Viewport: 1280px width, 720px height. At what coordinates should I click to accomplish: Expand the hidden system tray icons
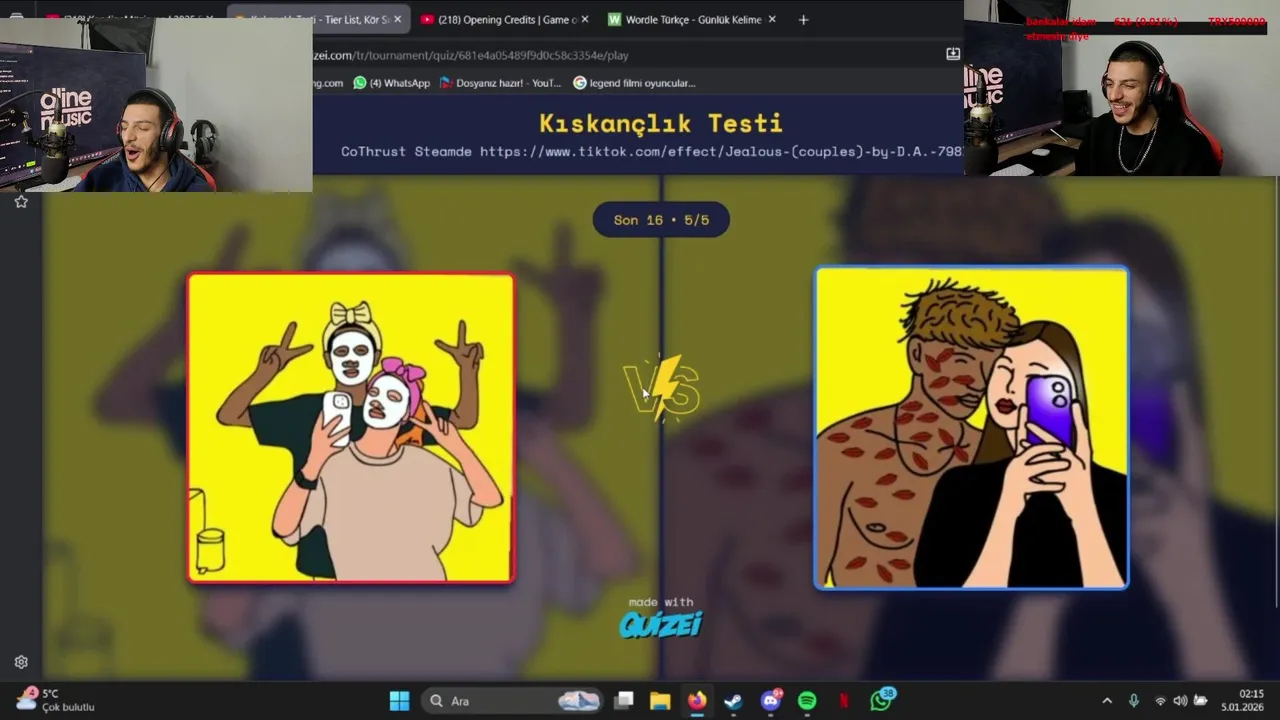pos(1107,701)
